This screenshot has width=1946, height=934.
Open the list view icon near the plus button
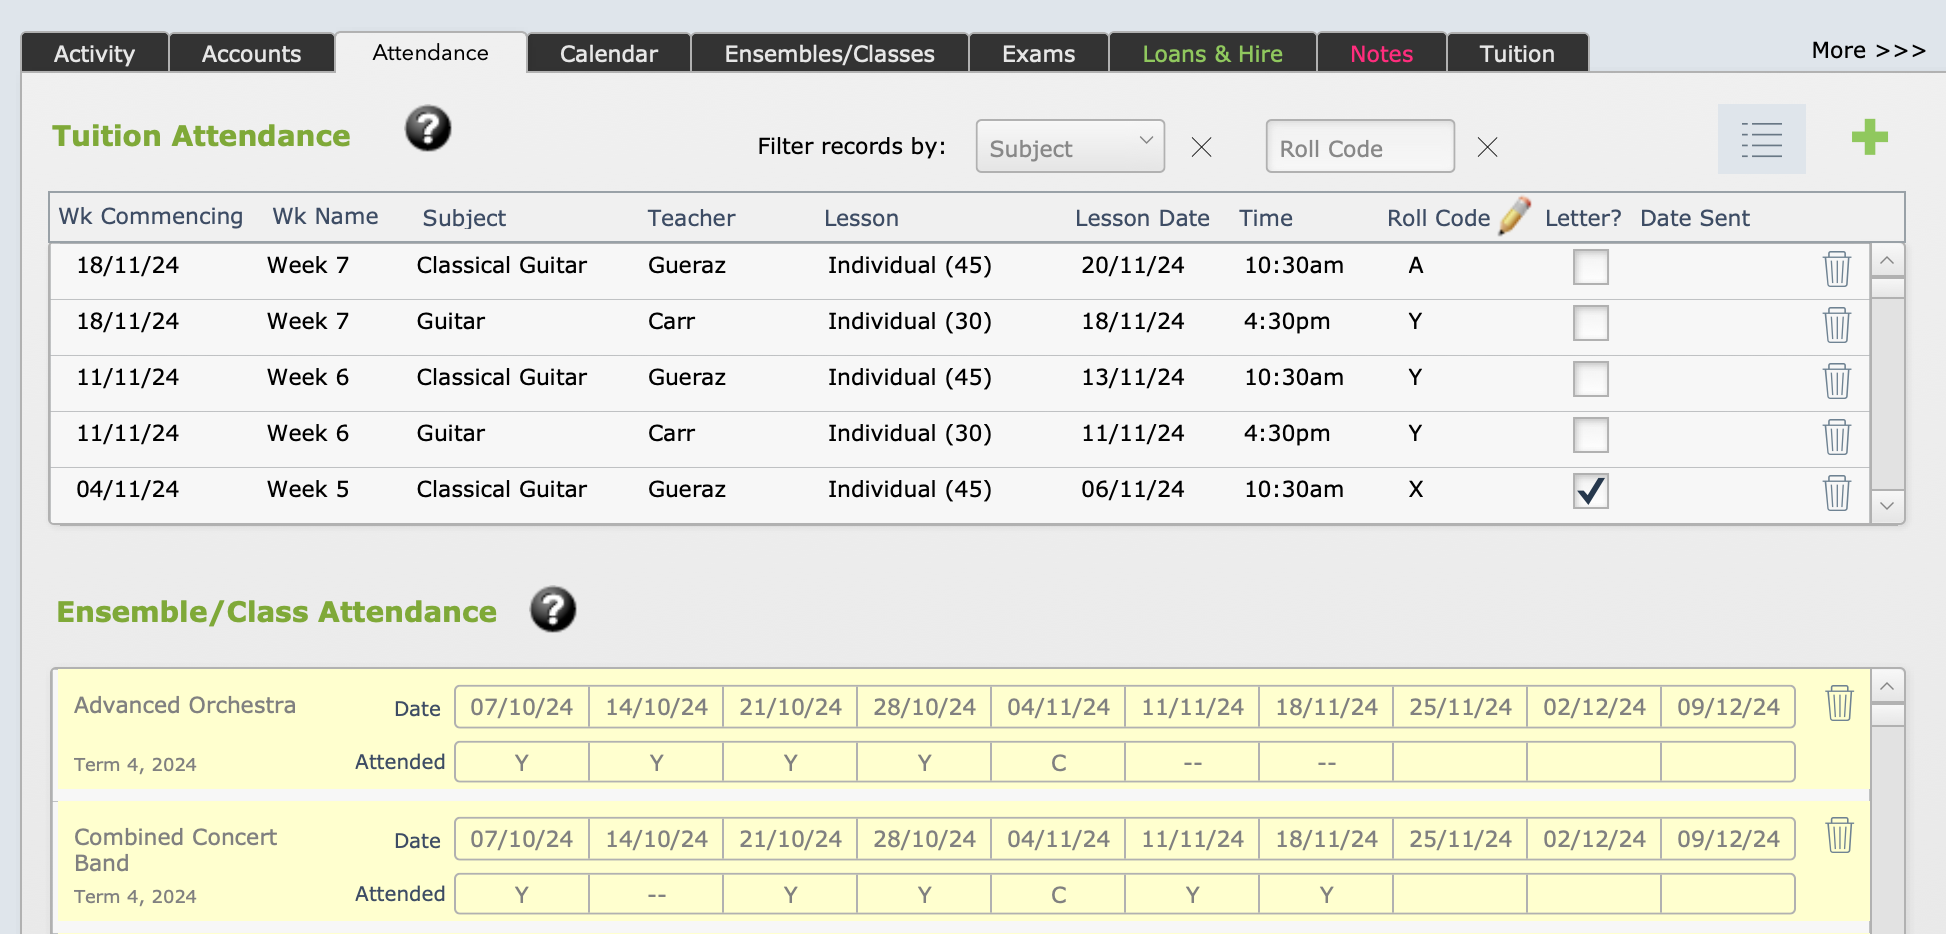pyautogui.click(x=1761, y=140)
